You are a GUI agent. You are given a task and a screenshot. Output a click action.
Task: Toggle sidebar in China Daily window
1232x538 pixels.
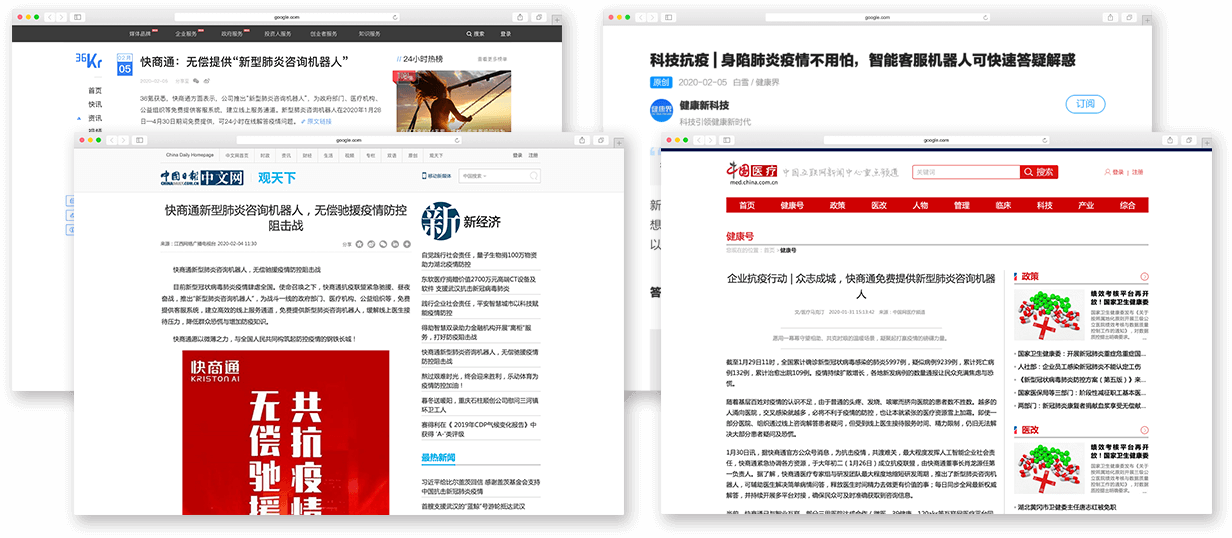tap(141, 140)
